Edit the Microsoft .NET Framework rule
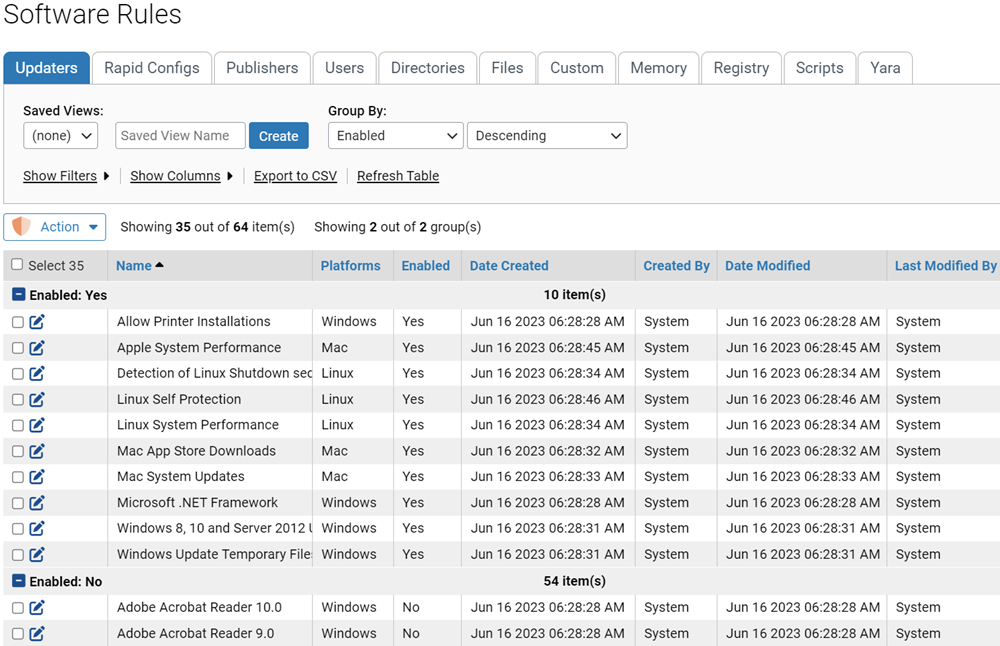Screen dimensions: 1000x646 [37, 503]
